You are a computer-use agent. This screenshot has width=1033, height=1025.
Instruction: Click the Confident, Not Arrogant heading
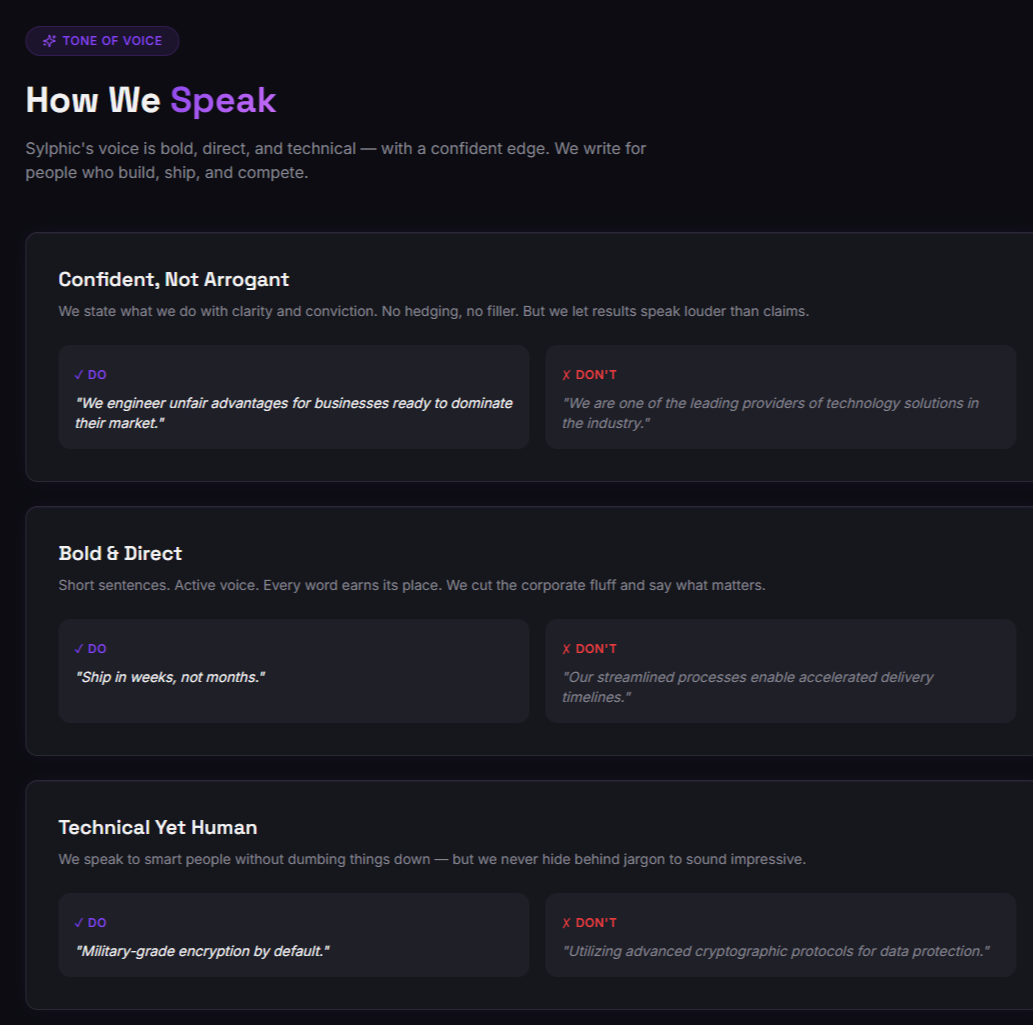point(174,279)
